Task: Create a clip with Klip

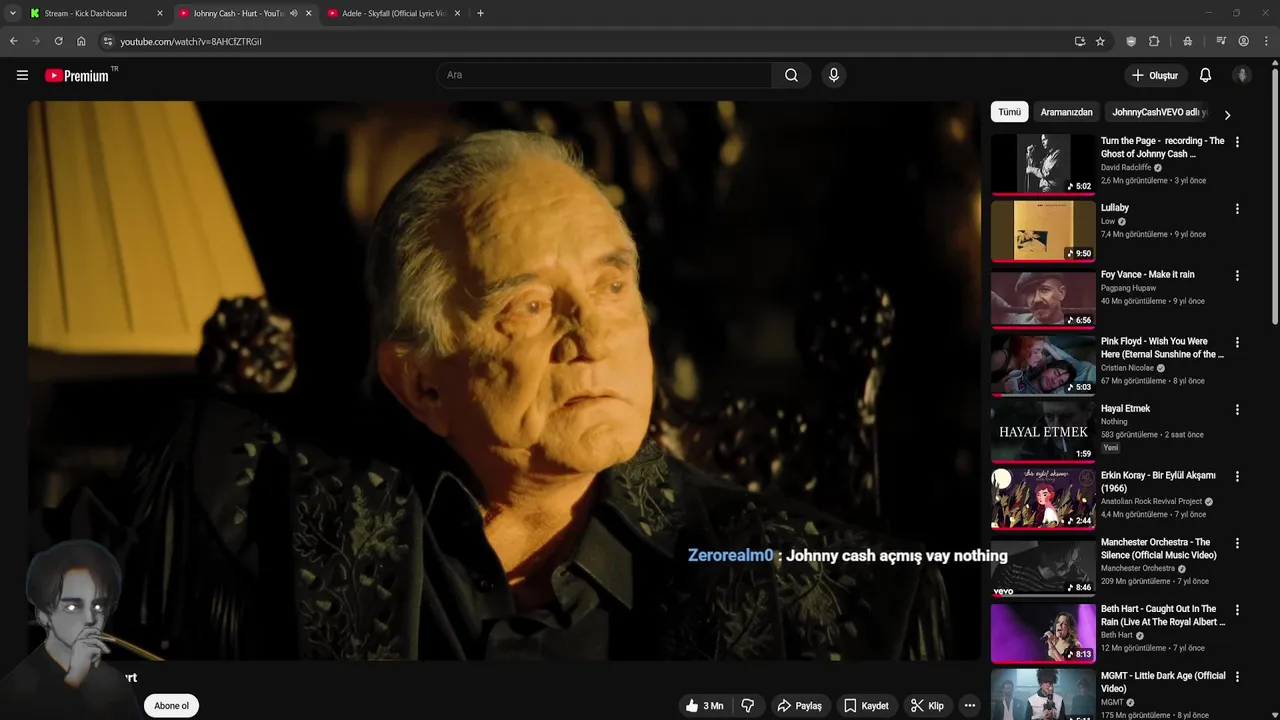Action: point(926,705)
